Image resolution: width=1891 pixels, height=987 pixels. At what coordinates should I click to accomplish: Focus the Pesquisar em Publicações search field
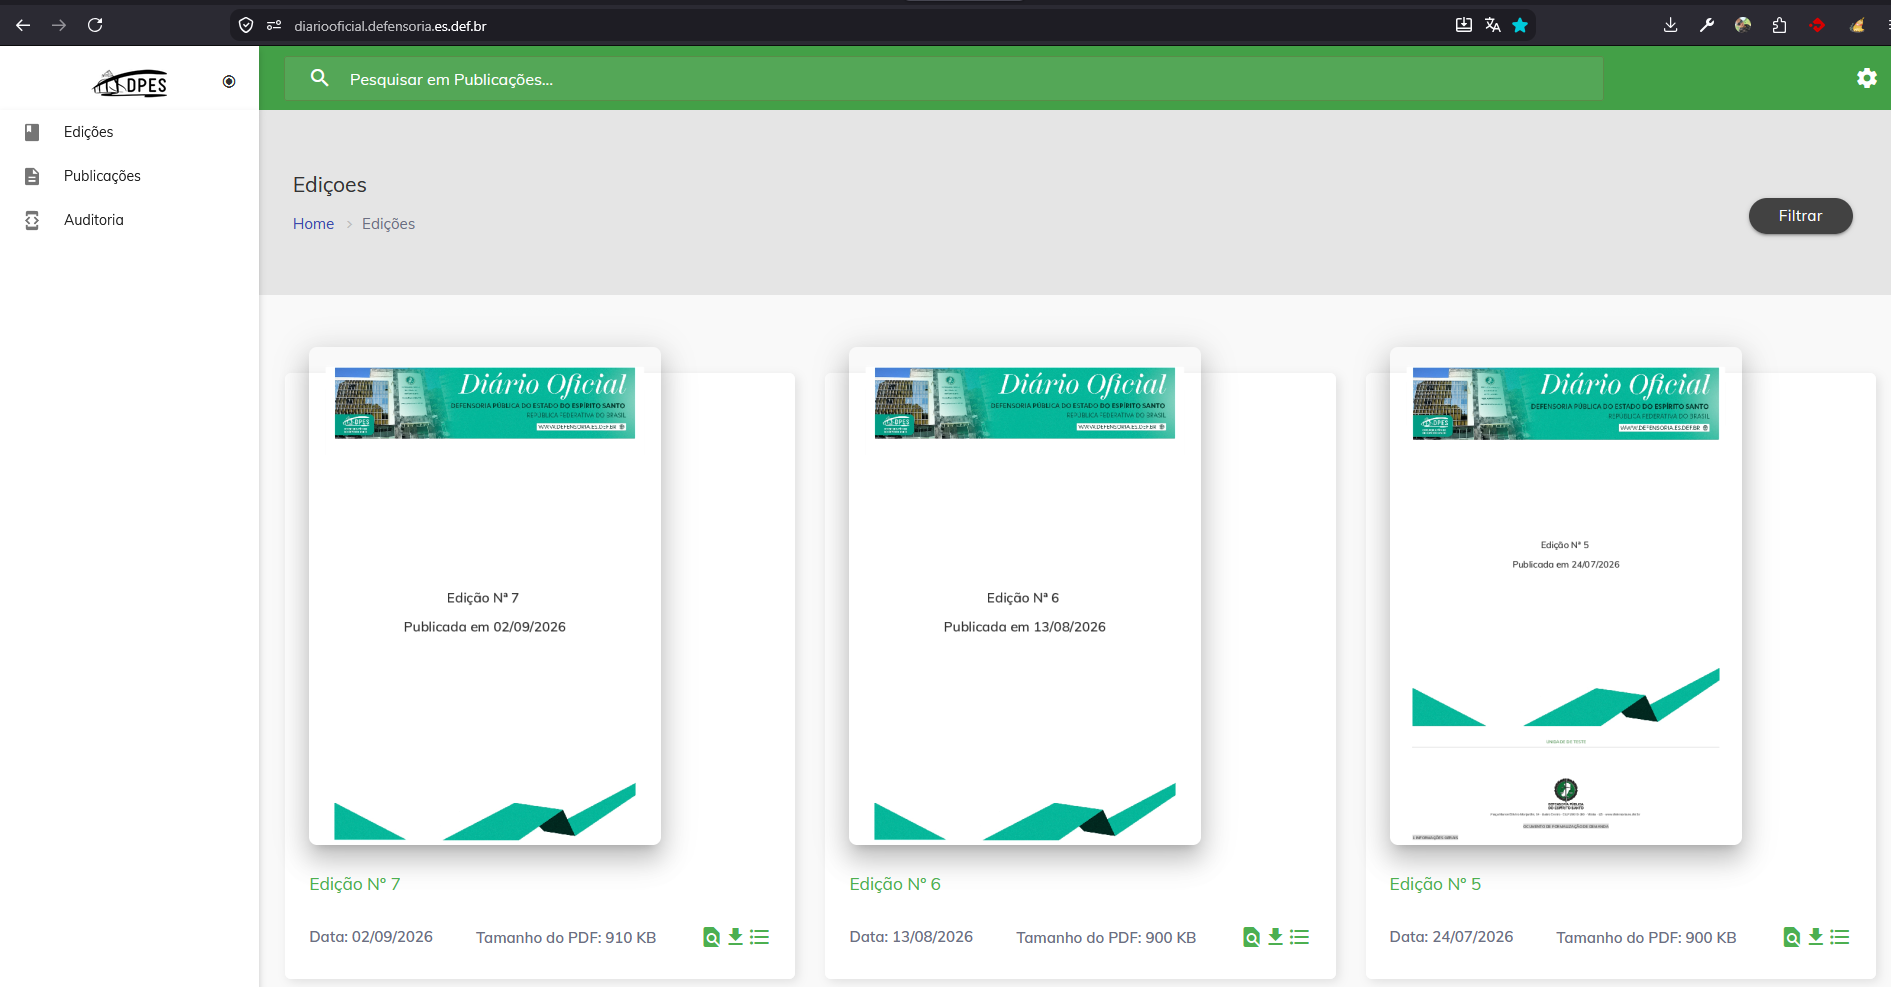coord(943,79)
